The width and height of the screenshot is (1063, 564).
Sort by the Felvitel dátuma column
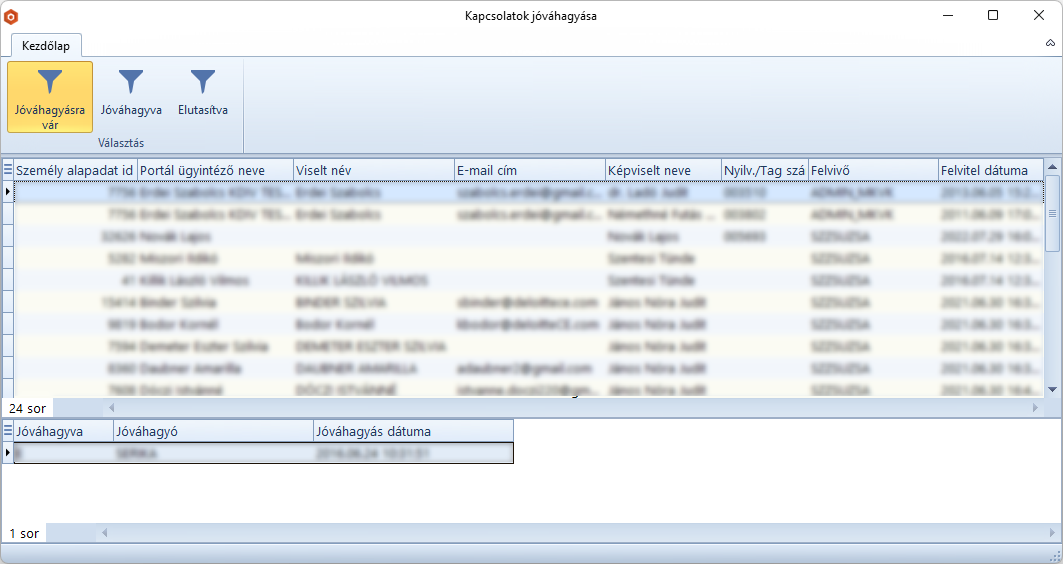pos(990,170)
